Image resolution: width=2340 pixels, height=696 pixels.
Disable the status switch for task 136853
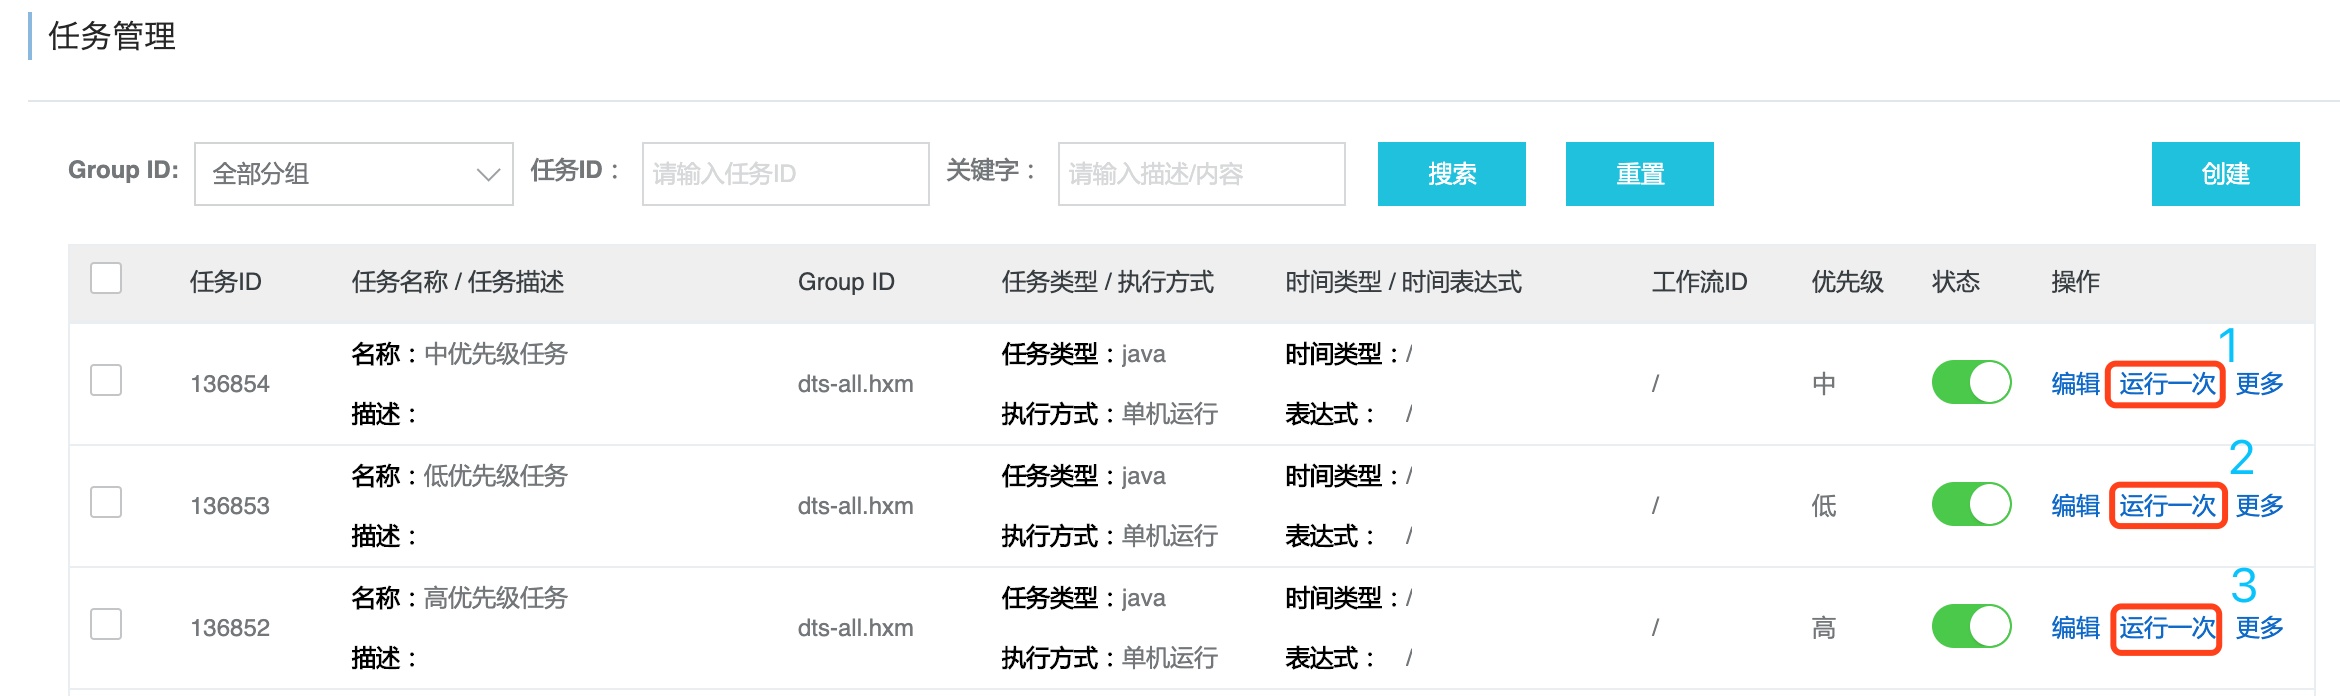1971,504
